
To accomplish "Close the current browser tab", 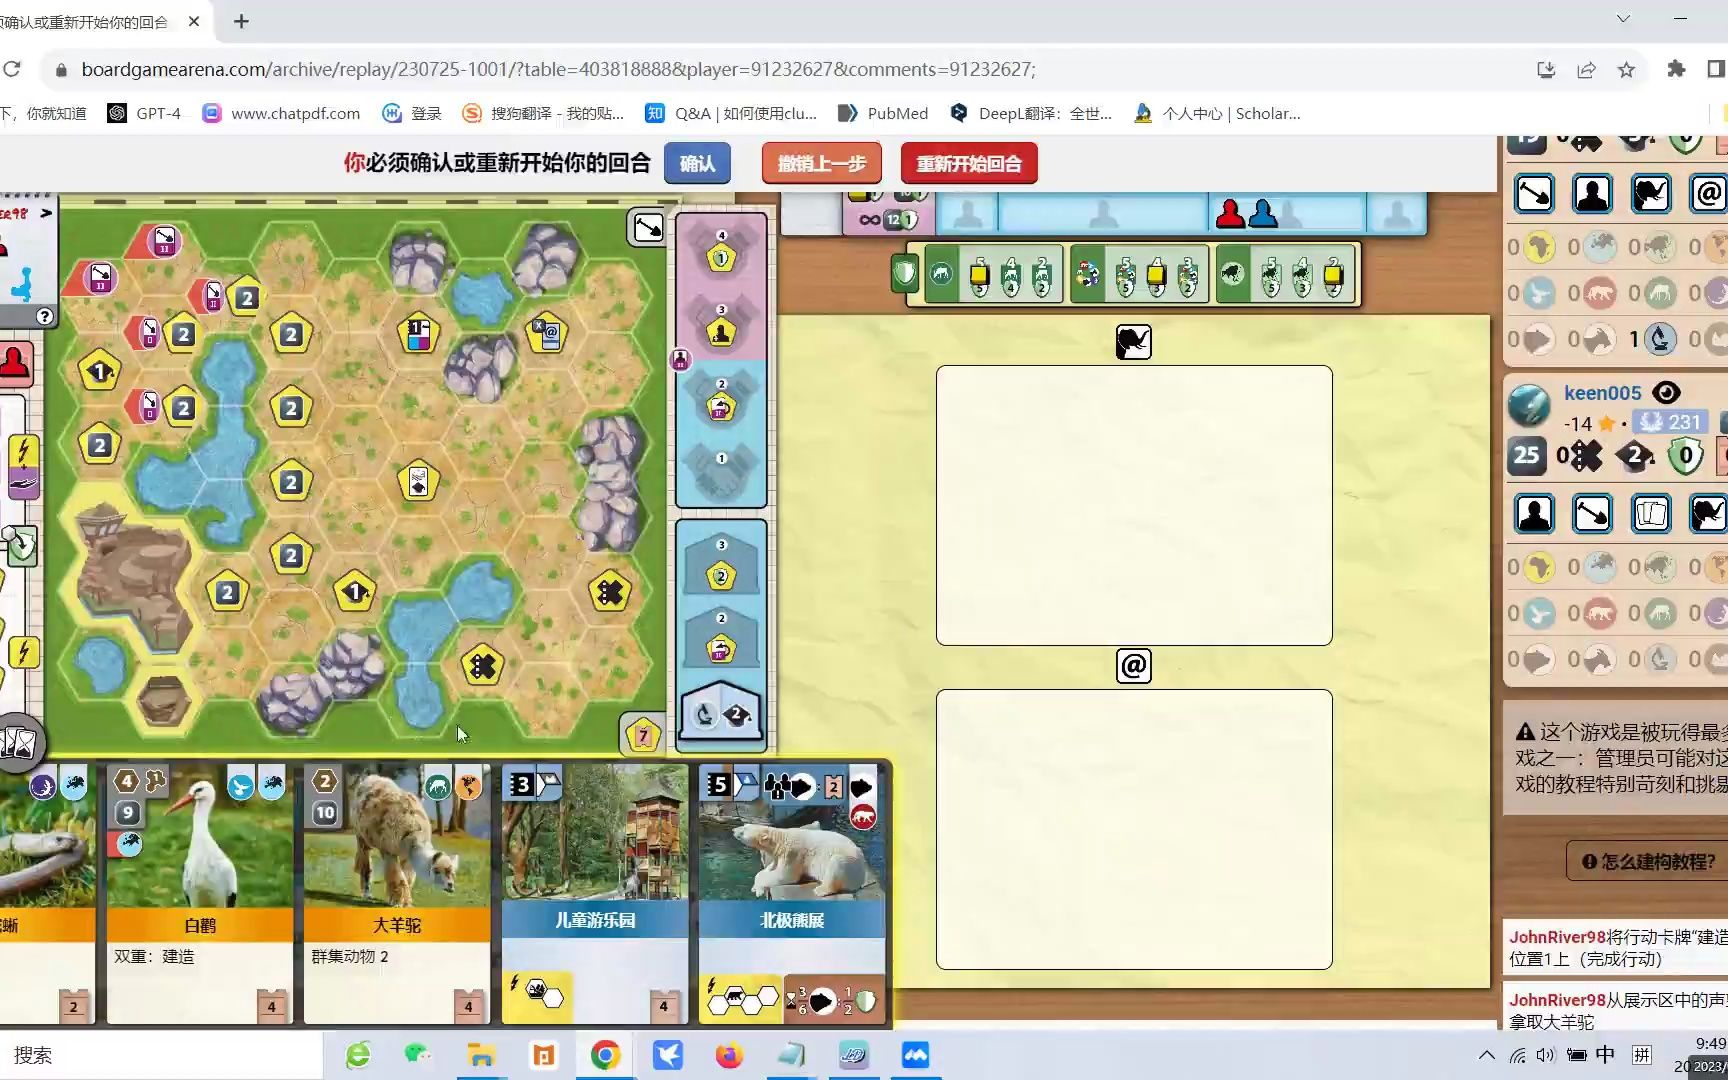I will [194, 21].
